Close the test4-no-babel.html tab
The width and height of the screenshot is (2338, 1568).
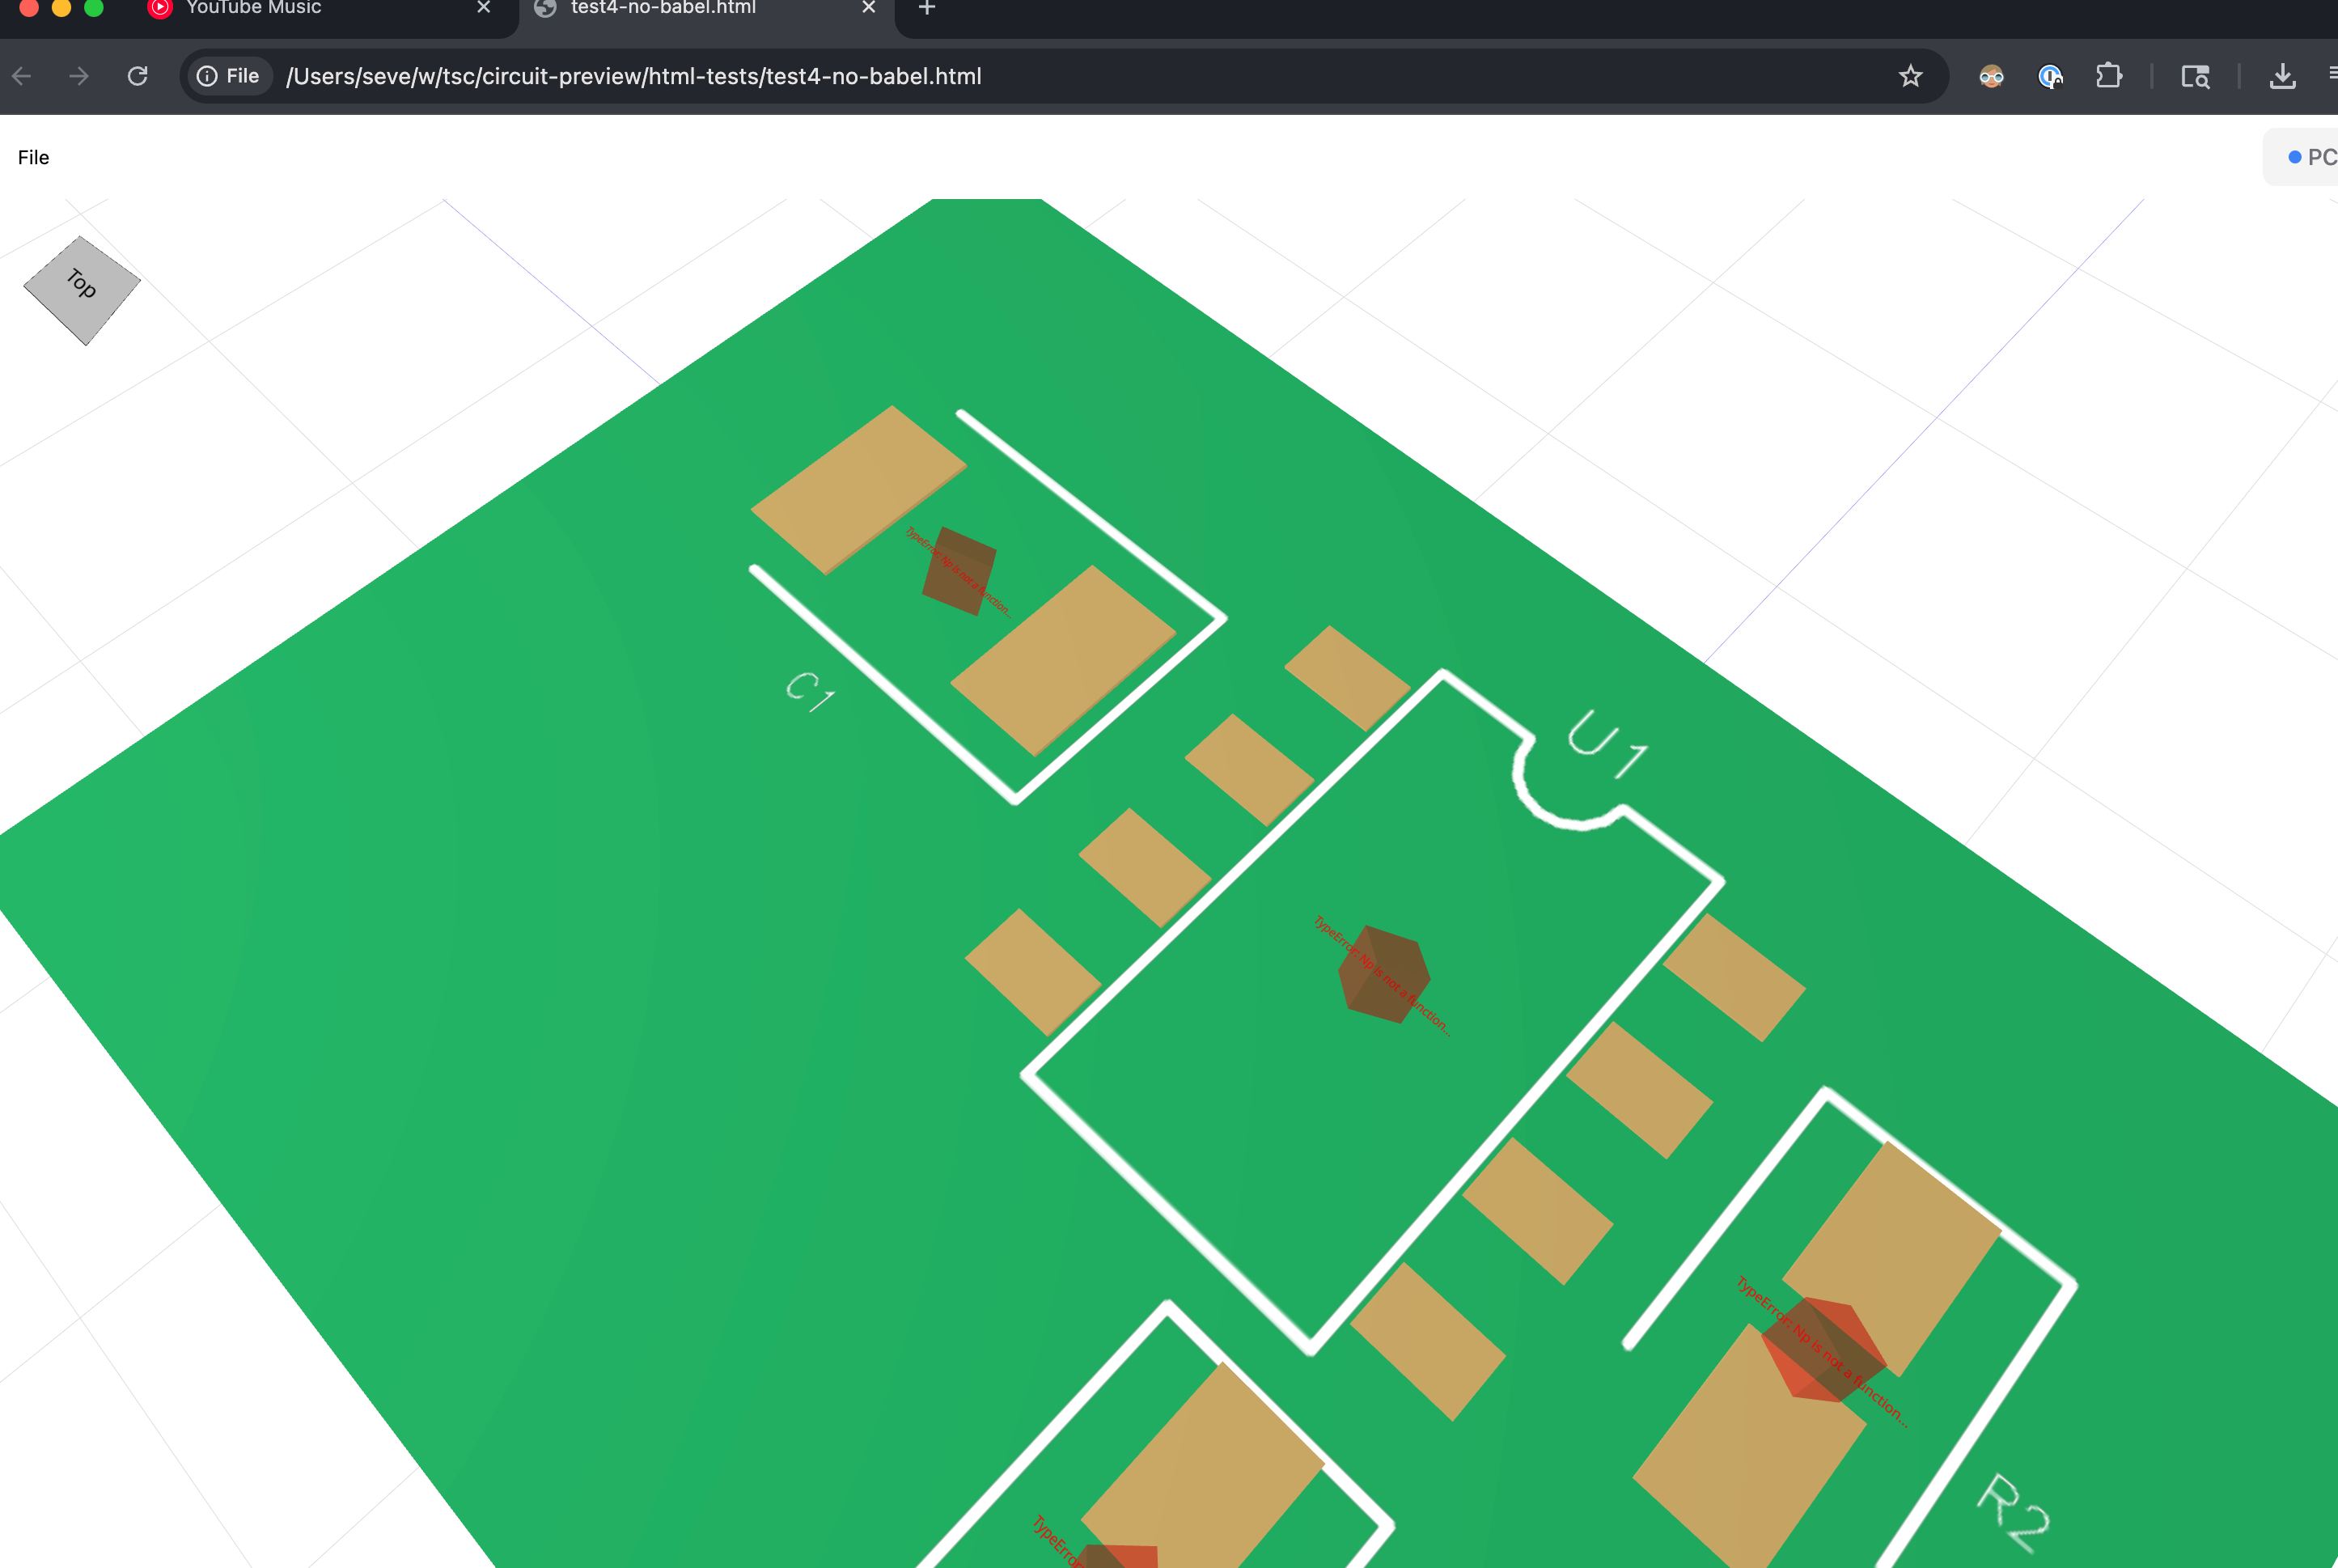pyautogui.click(x=868, y=8)
